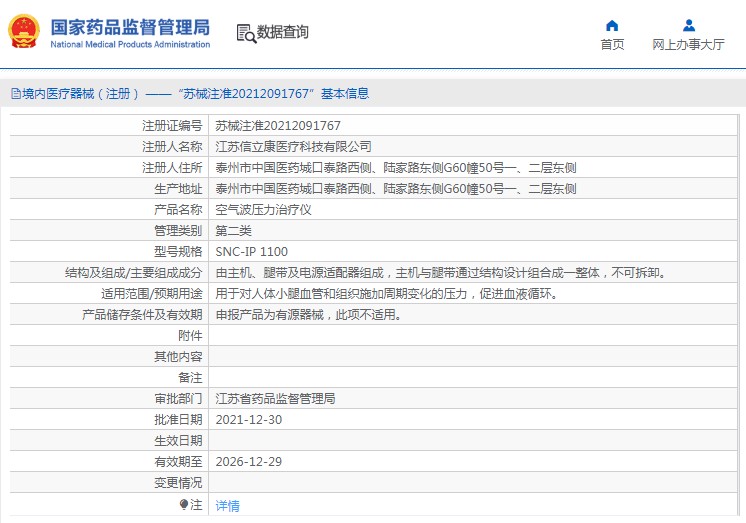This screenshot has width=746, height=523.
Task: Click the 批准日期 row label
Action: click(178, 419)
